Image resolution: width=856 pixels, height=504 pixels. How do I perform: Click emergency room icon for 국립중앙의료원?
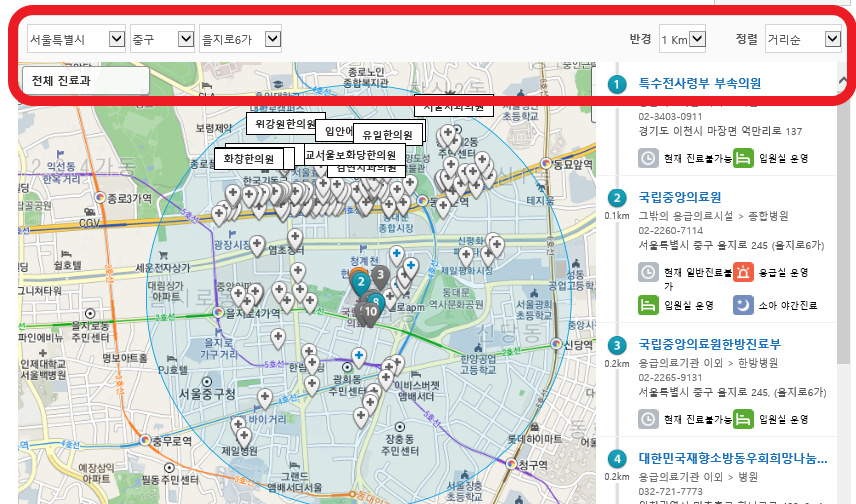[743, 272]
